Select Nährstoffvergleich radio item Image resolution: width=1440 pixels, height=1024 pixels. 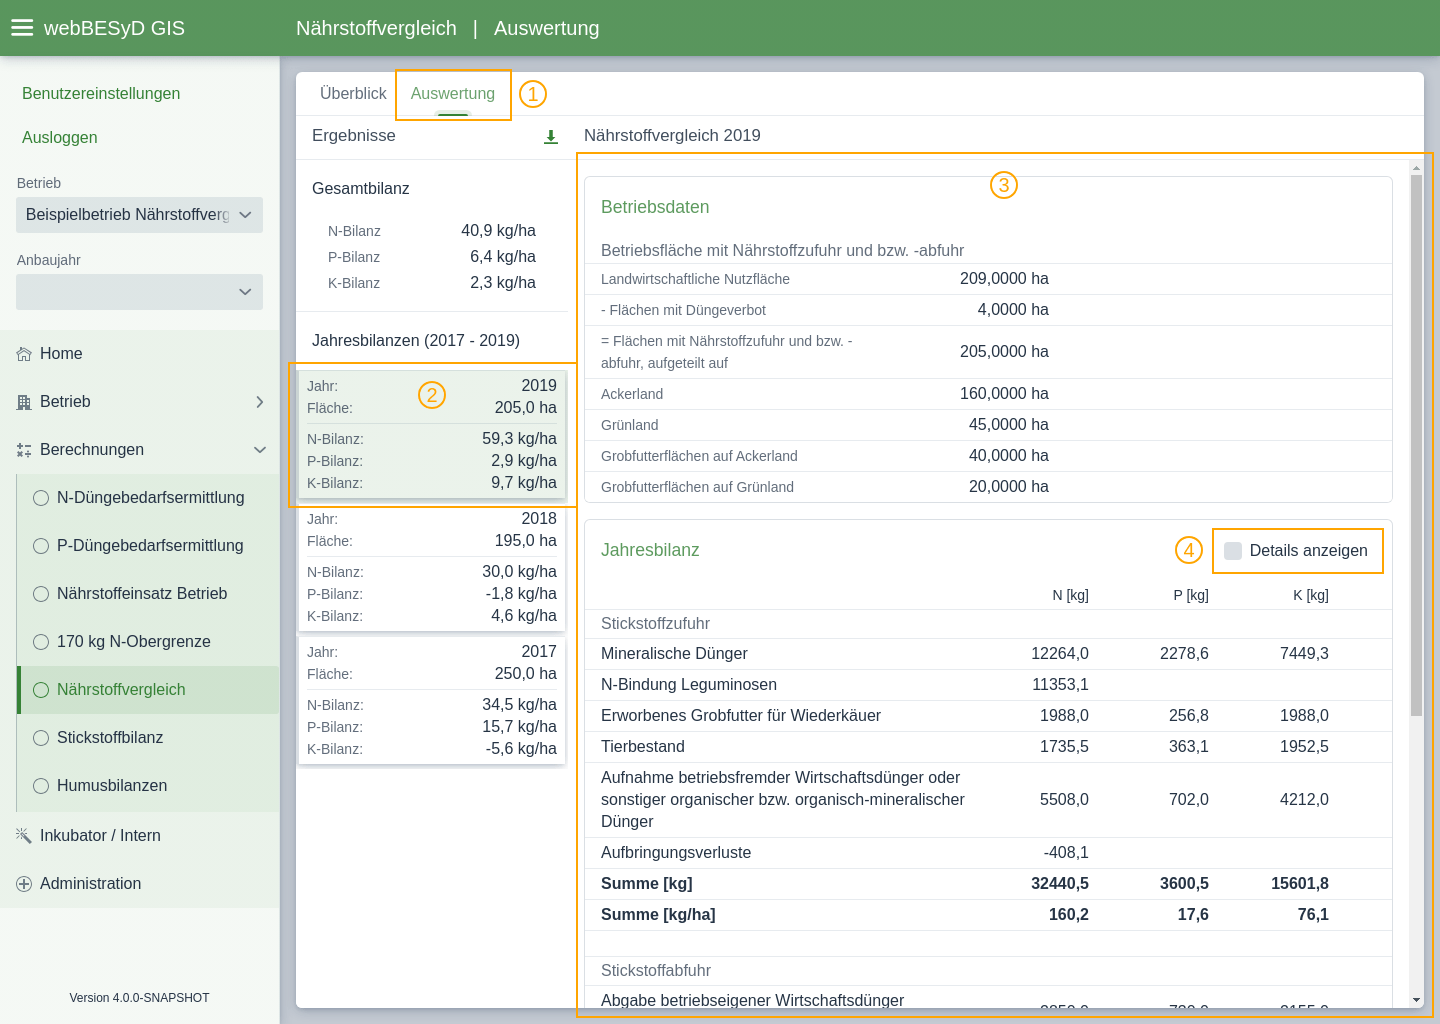tap(148, 690)
